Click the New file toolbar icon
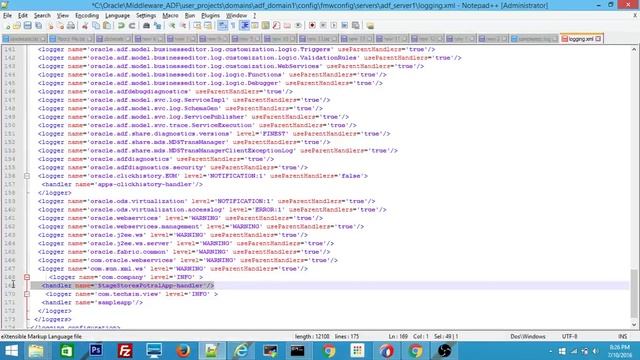The height and width of the screenshot is (360, 640). coord(7,26)
